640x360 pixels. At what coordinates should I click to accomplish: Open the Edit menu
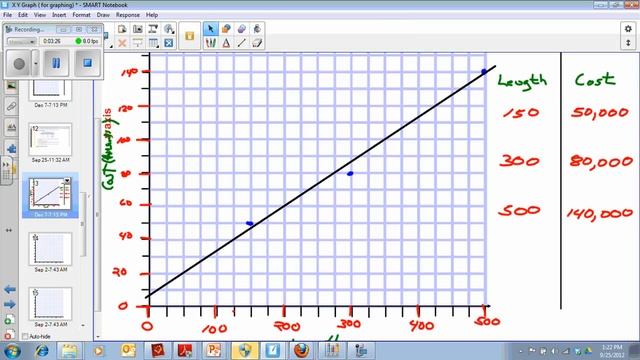click(23, 15)
